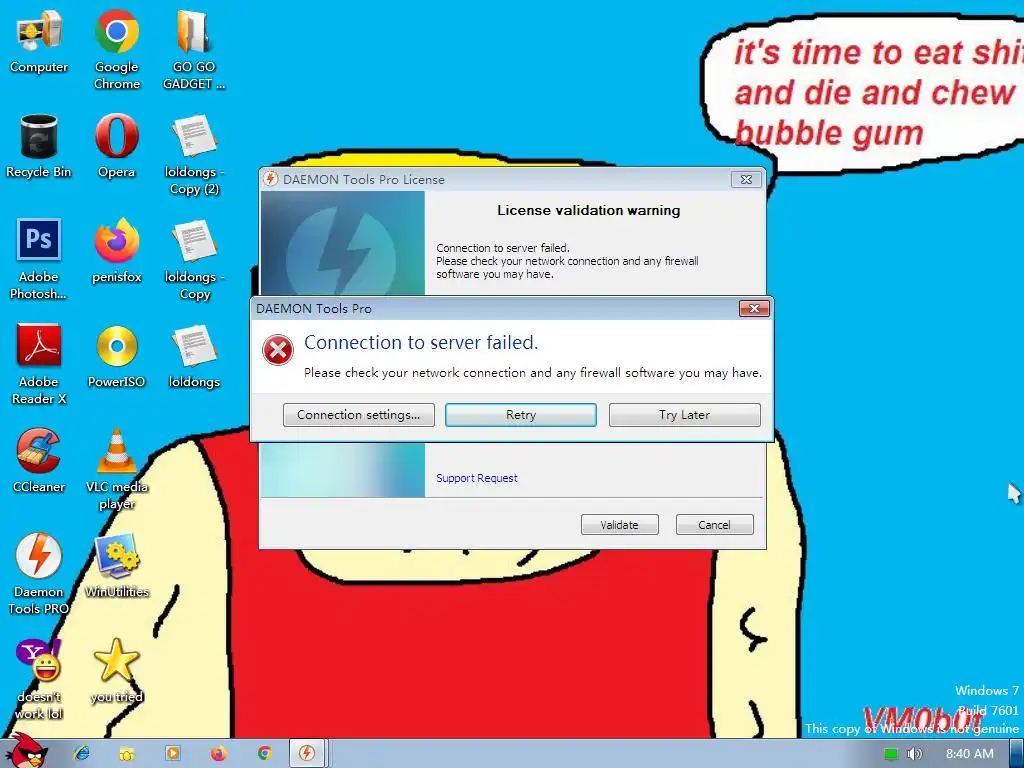
Task: Choose Try Later in the error dialog
Action: (684, 415)
